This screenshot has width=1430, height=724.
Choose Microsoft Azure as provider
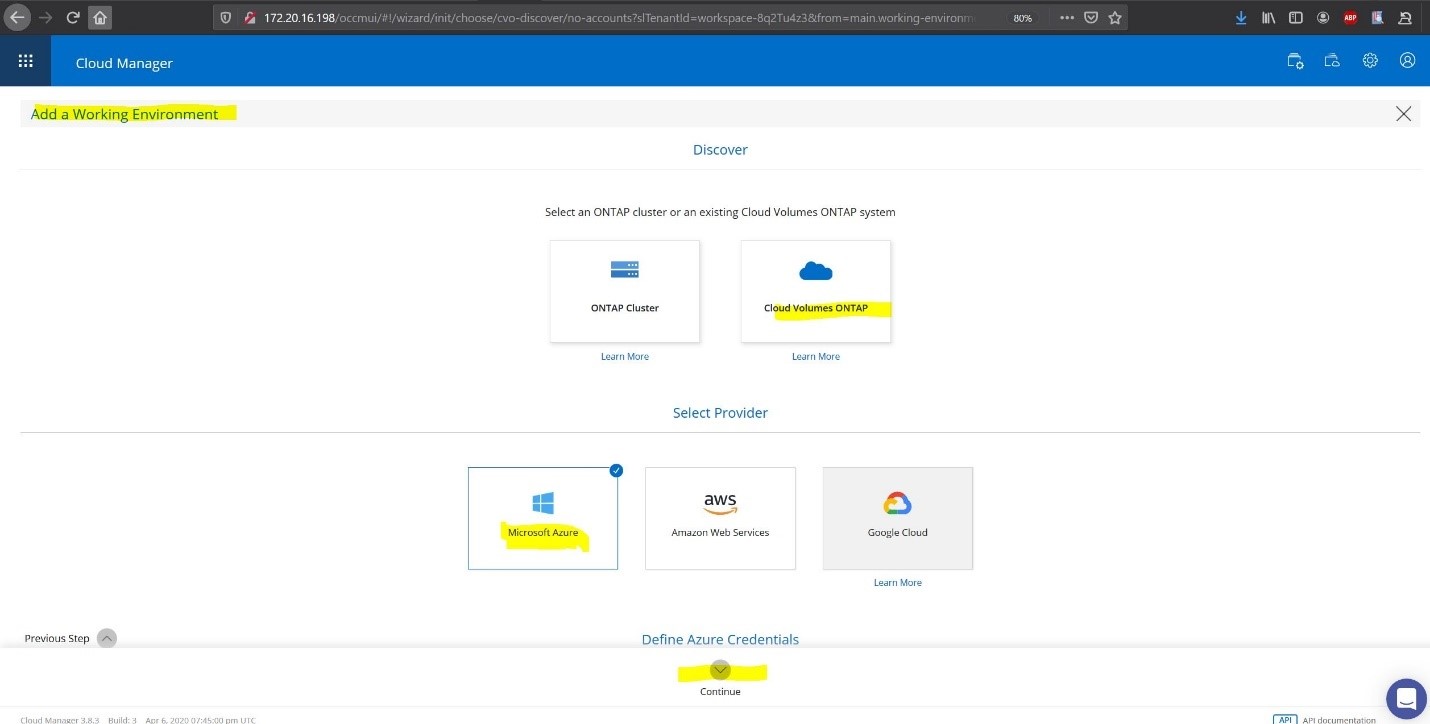(x=543, y=518)
